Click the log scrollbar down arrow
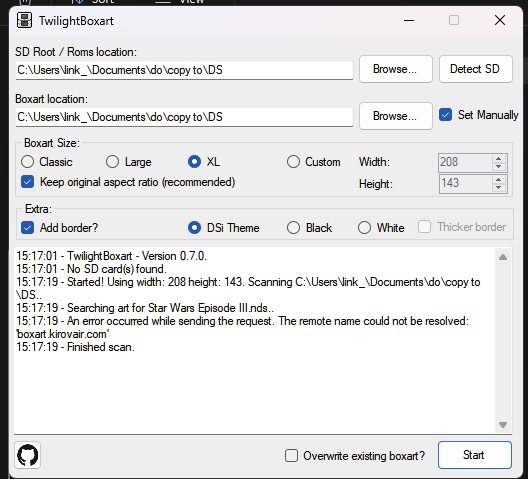This screenshot has height=479, width=528. tap(503, 425)
